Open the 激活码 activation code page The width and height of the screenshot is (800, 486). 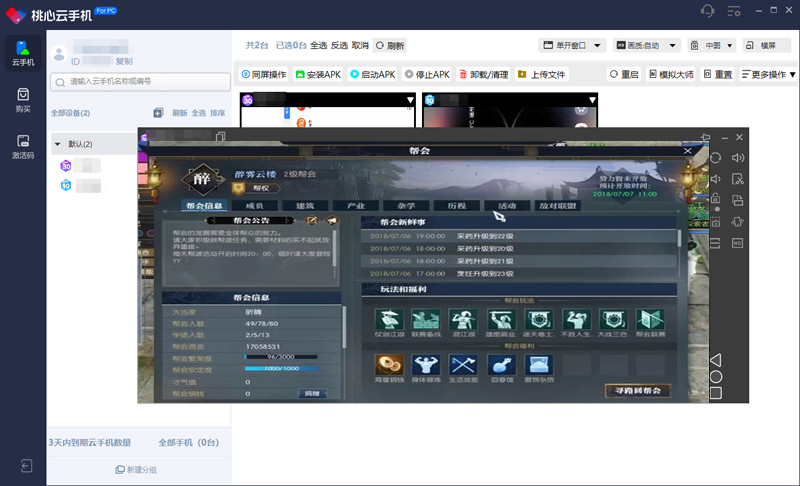click(x=23, y=147)
